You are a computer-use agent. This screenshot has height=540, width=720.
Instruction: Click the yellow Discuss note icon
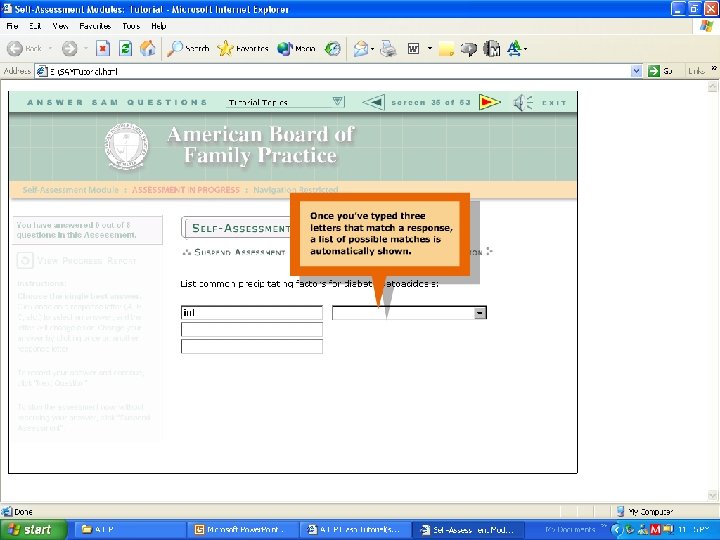click(x=446, y=49)
